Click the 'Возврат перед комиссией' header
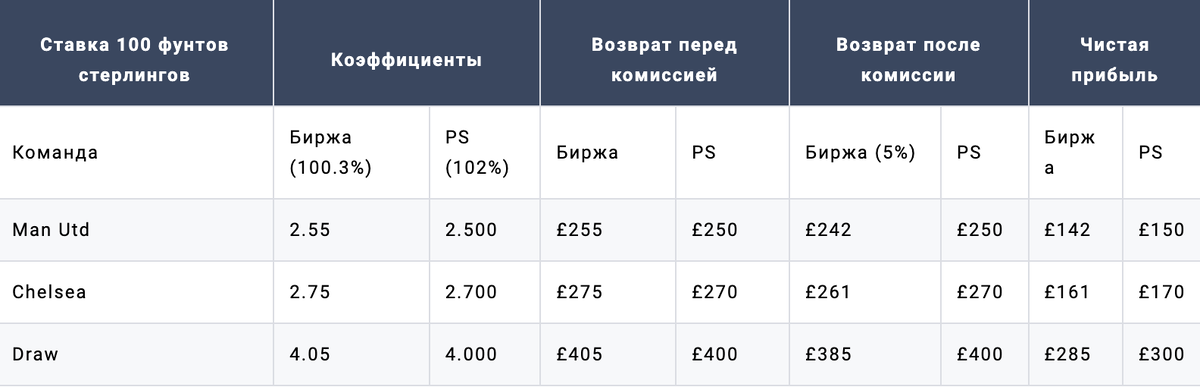The height and width of the screenshot is (387, 1200). point(664,60)
